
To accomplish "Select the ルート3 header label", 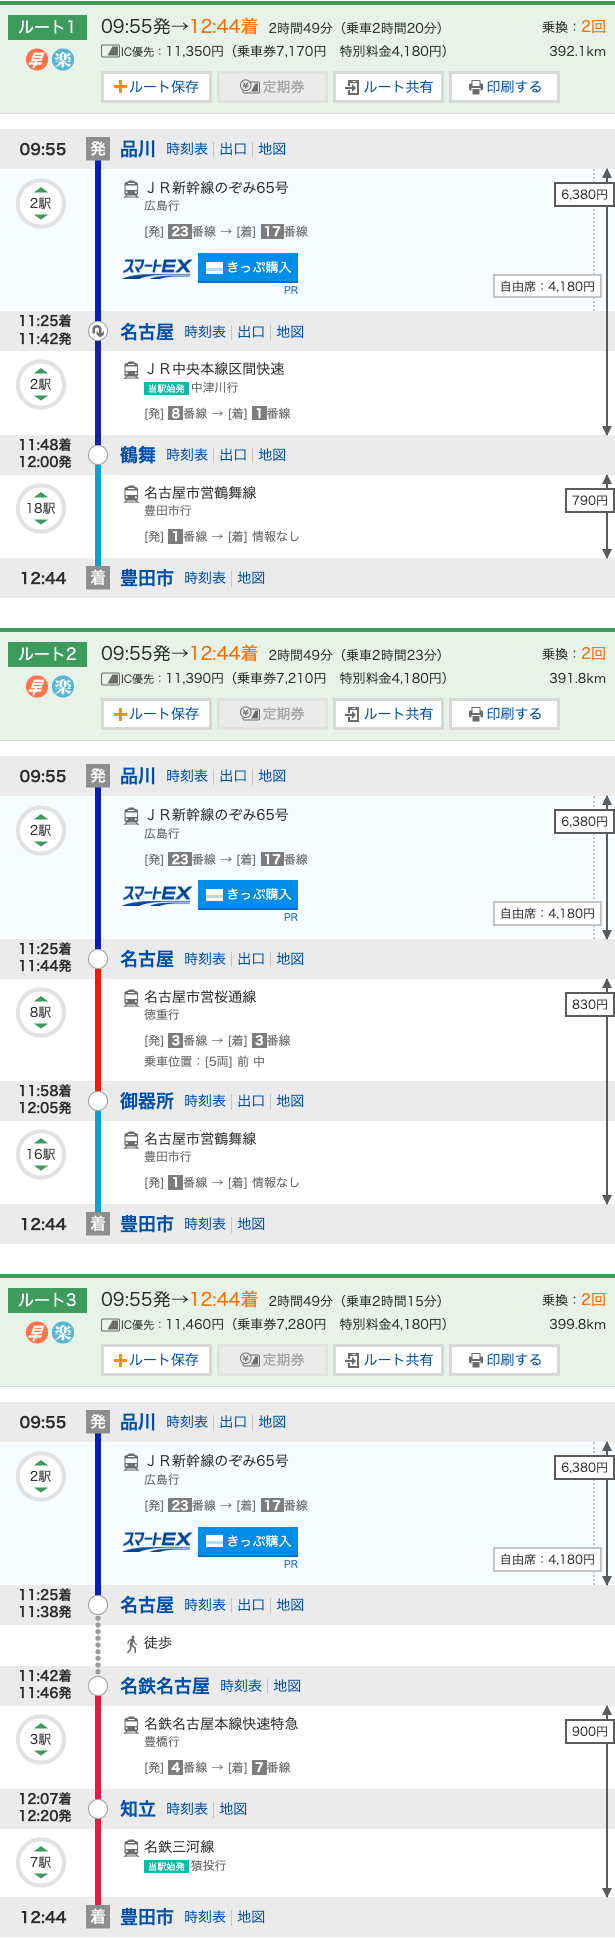I will coord(47,1300).
